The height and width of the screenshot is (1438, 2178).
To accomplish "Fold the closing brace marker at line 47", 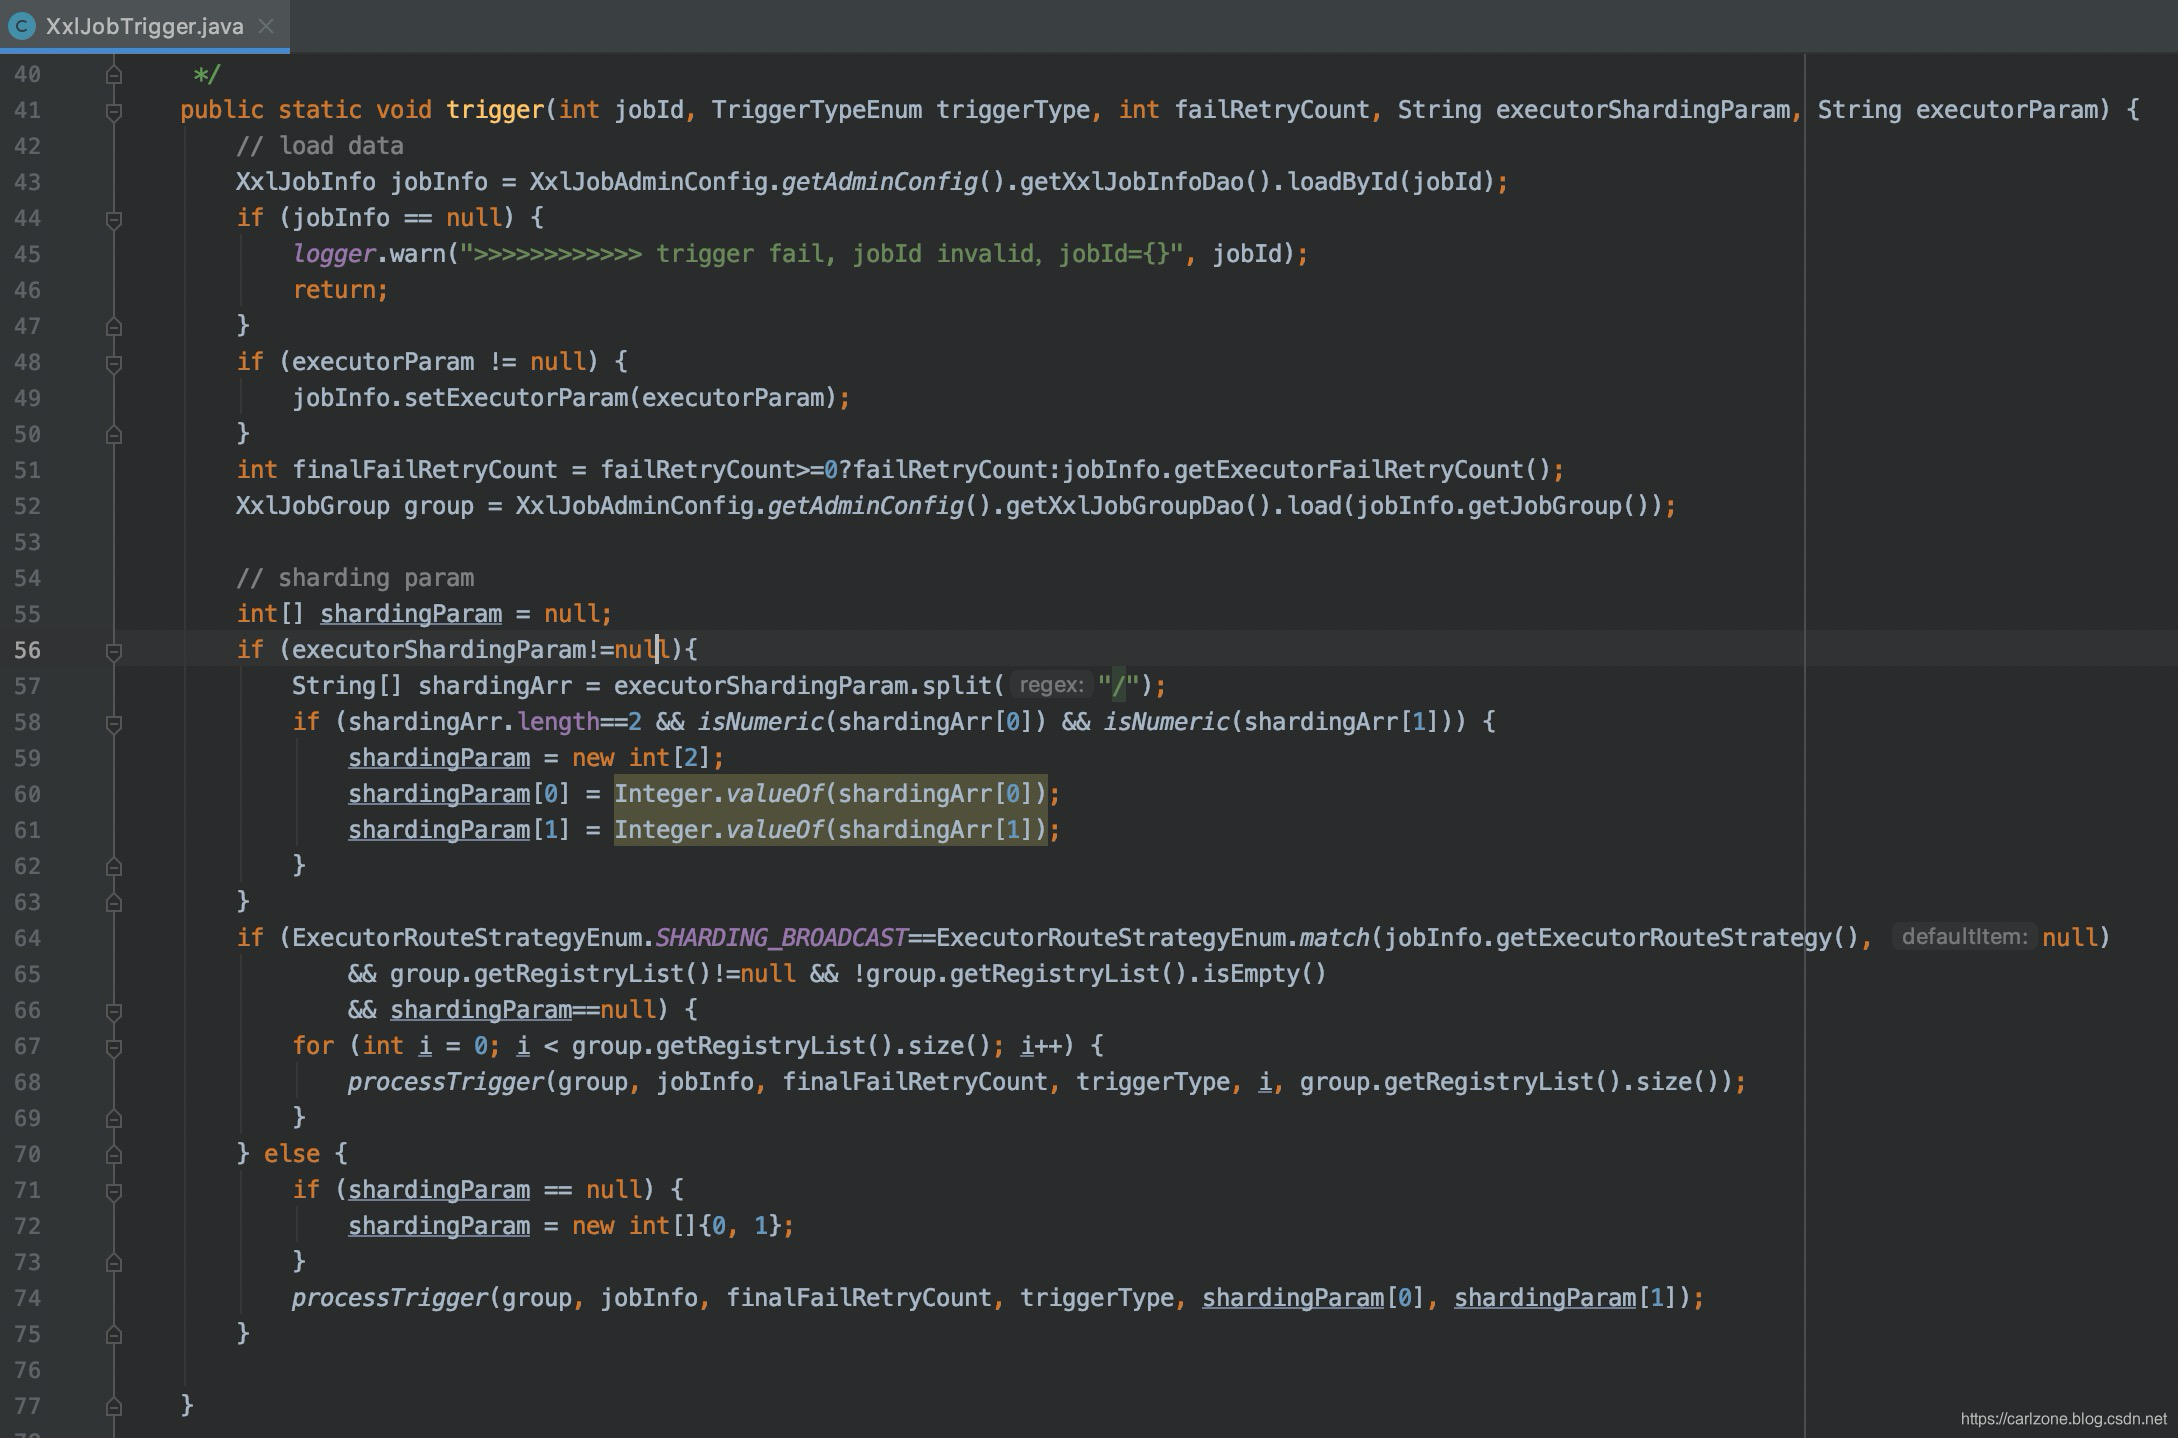I will tap(114, 327).
